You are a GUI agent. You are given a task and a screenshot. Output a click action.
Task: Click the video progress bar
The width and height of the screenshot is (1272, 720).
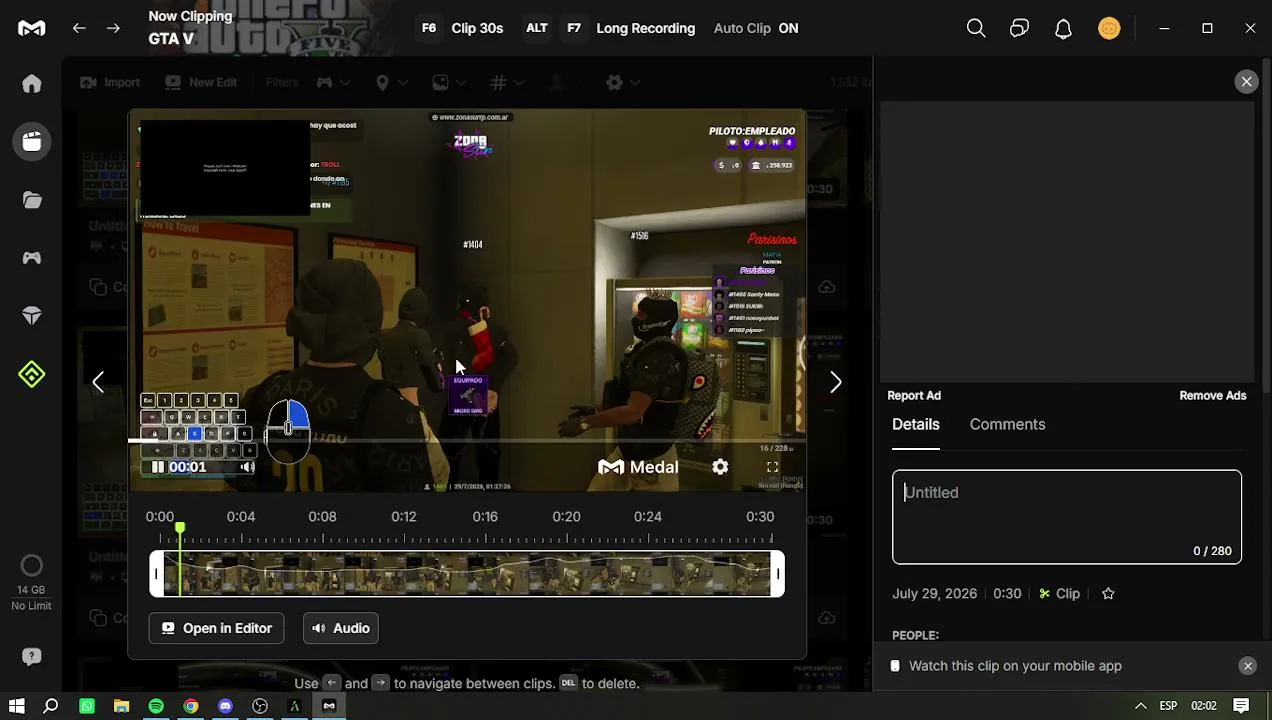point(467,440)
